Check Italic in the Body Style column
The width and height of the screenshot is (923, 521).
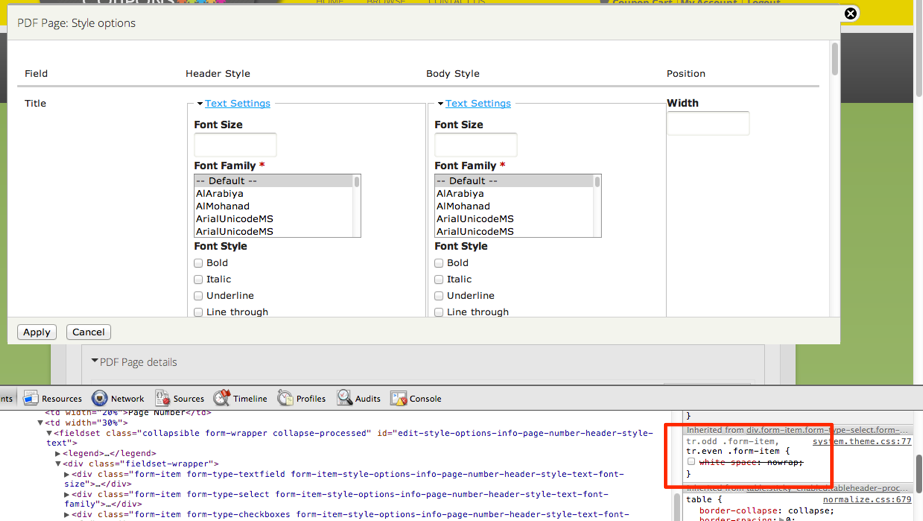[x=439, y=280]
